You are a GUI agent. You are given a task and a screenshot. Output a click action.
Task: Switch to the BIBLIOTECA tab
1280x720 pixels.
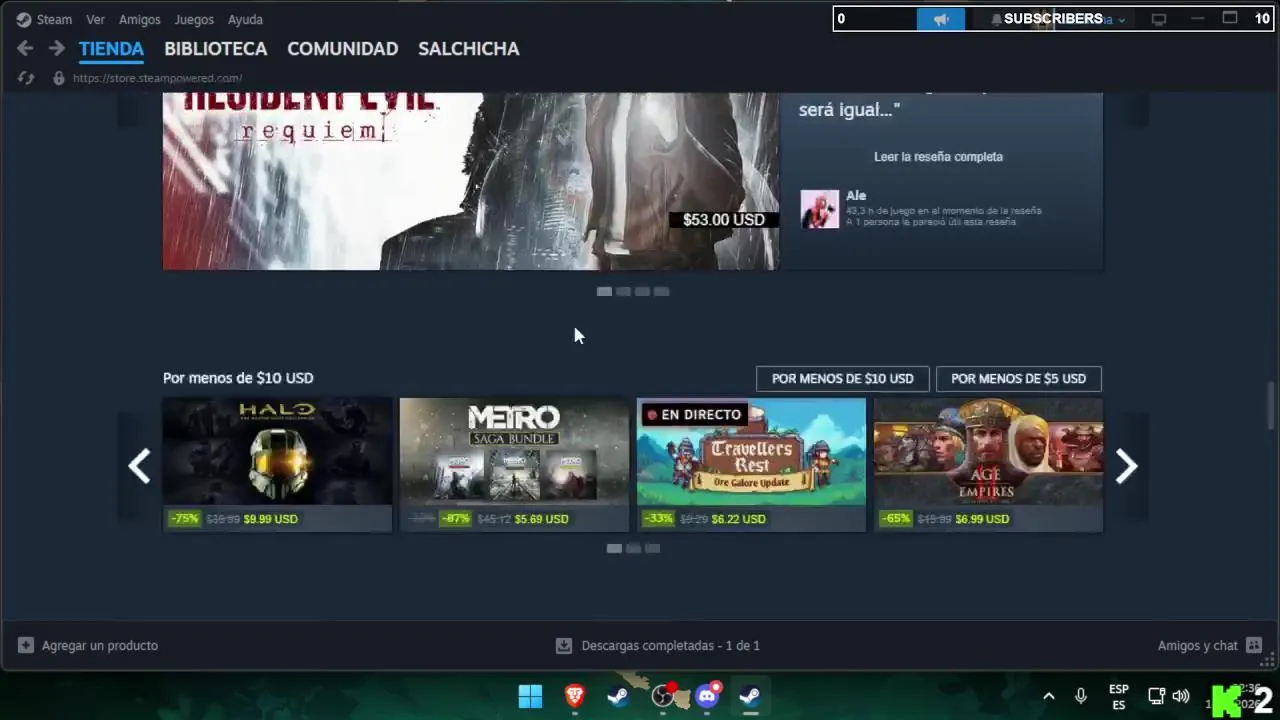[x=215, y=48]
